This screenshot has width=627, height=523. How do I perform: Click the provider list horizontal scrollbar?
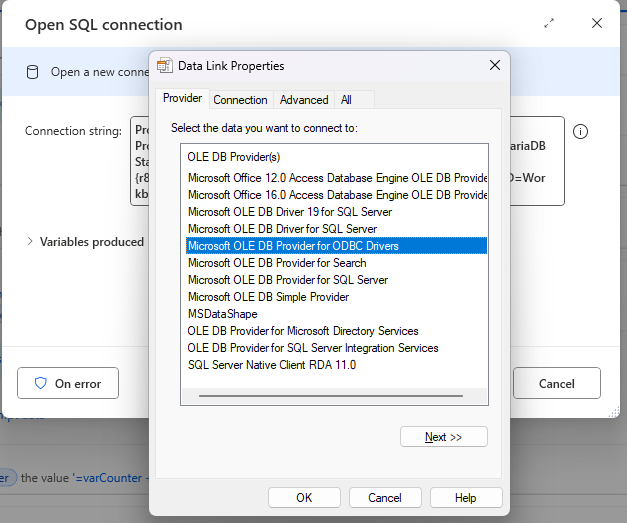(334, 396)
